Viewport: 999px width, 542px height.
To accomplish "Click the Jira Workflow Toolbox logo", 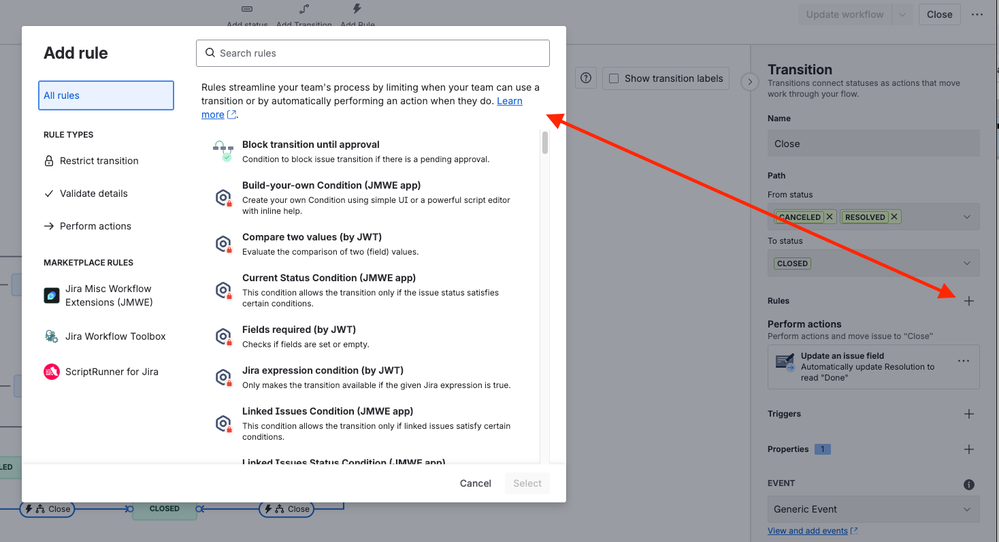I will tap(52, 336).
